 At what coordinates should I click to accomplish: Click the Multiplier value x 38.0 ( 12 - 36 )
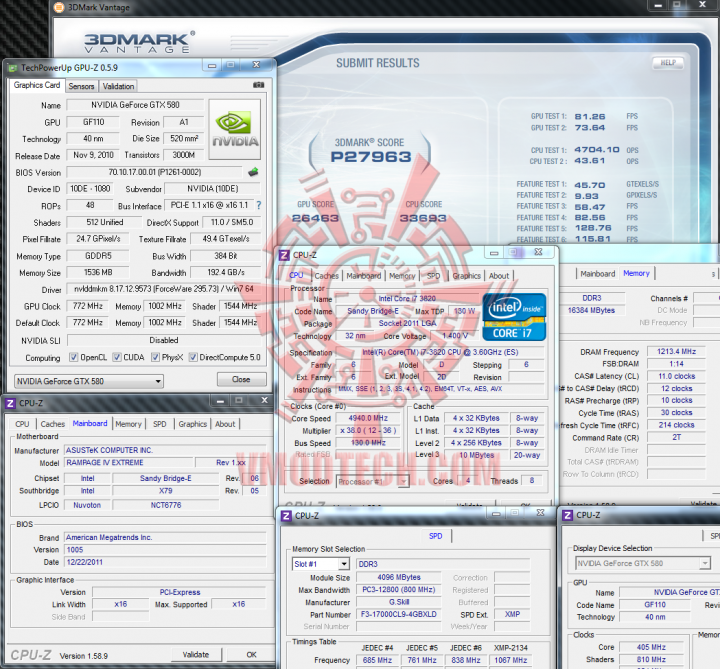(x=368, y=430)
